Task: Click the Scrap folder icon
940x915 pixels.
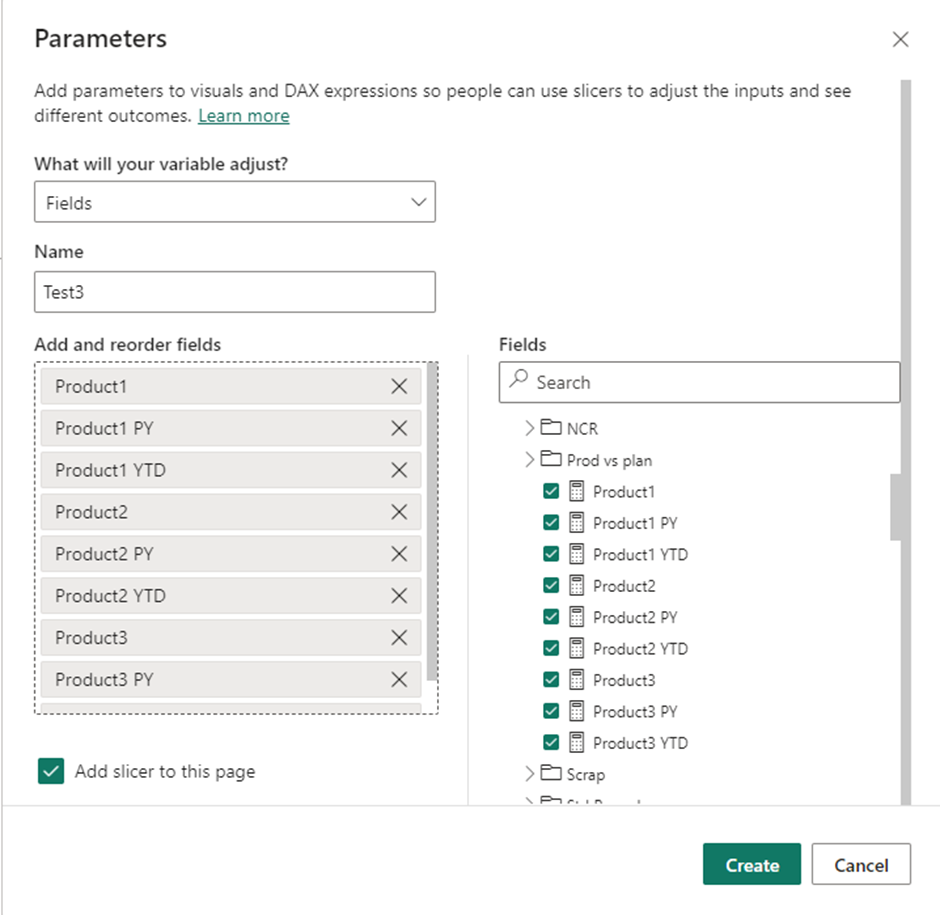Action: (x=551, y=772)
